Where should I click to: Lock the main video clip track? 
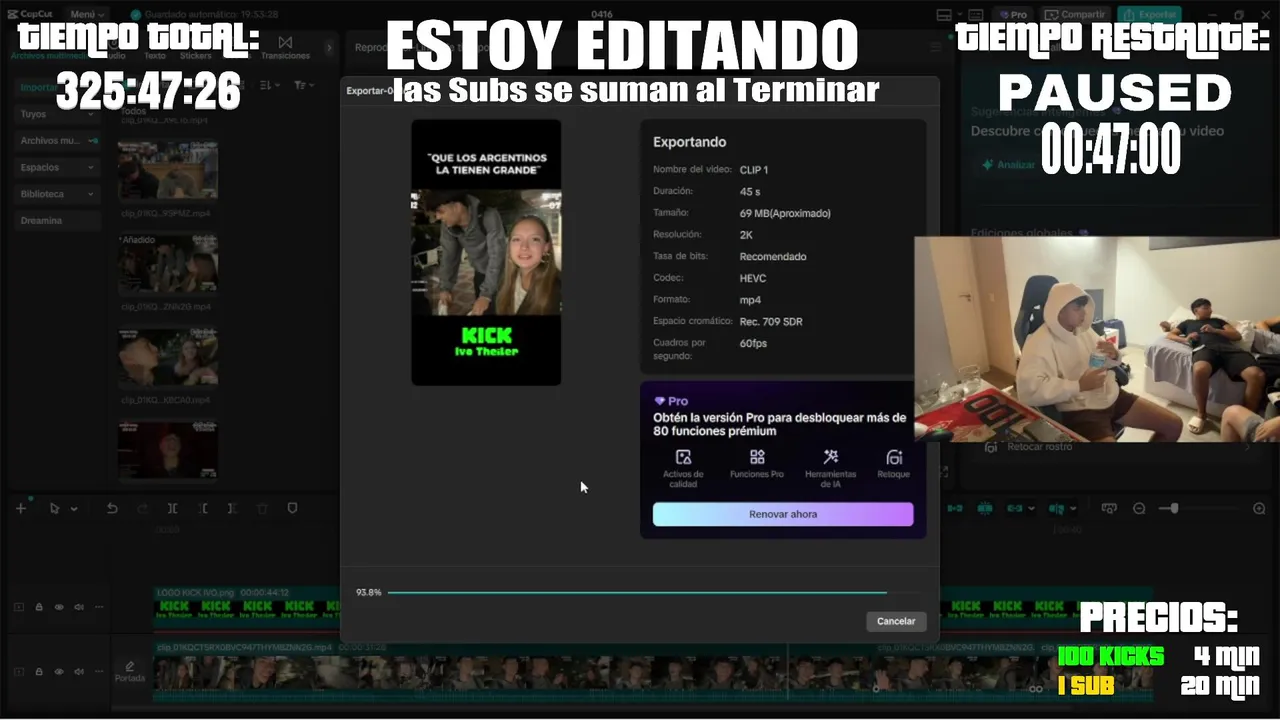pyautogui.click(x=39, y=671)
